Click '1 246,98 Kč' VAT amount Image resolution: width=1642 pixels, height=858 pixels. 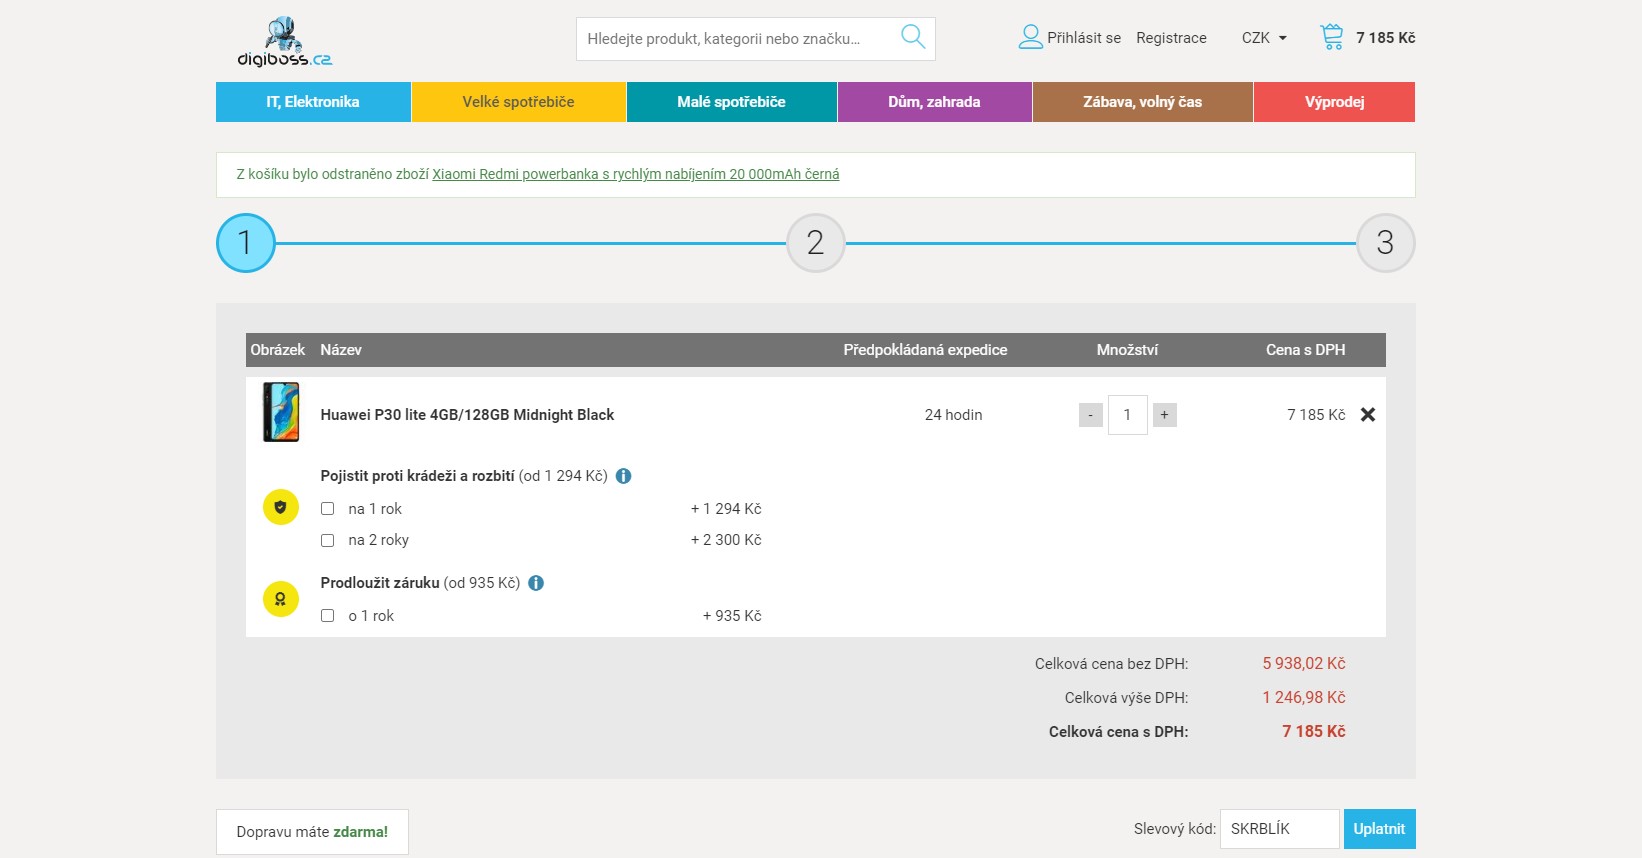pos(1304,698)
